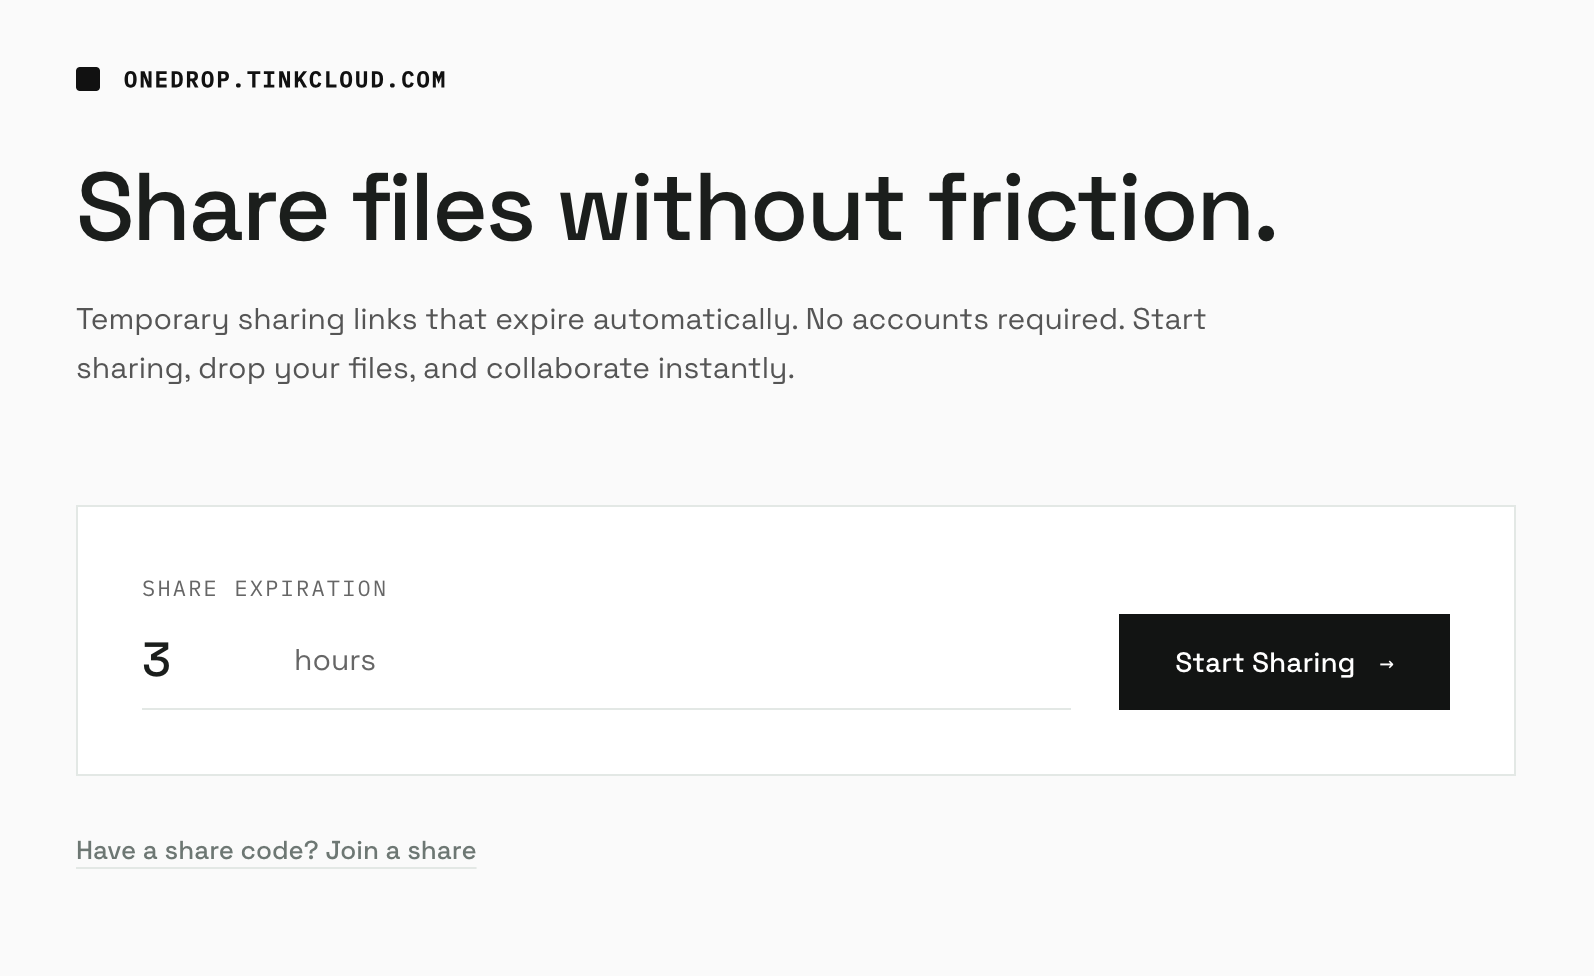Click the SHARE EXPIRATION field label
The width and height of the screenshot is (1594, 976).
click(x=263, y=588)
